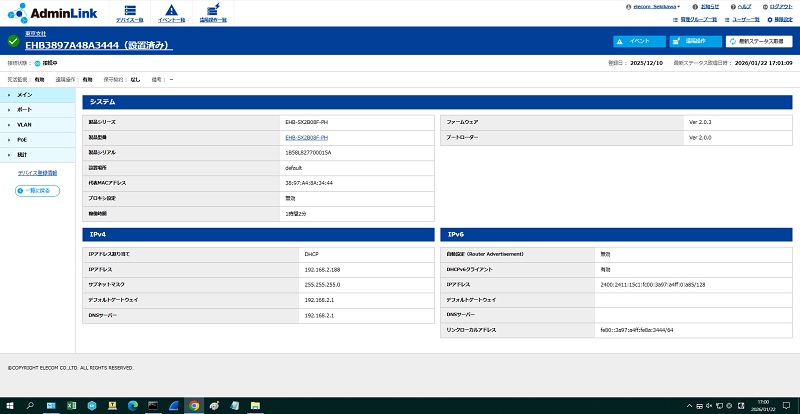
Task: Click the 一覧に戻る back button
Action: 31,190
